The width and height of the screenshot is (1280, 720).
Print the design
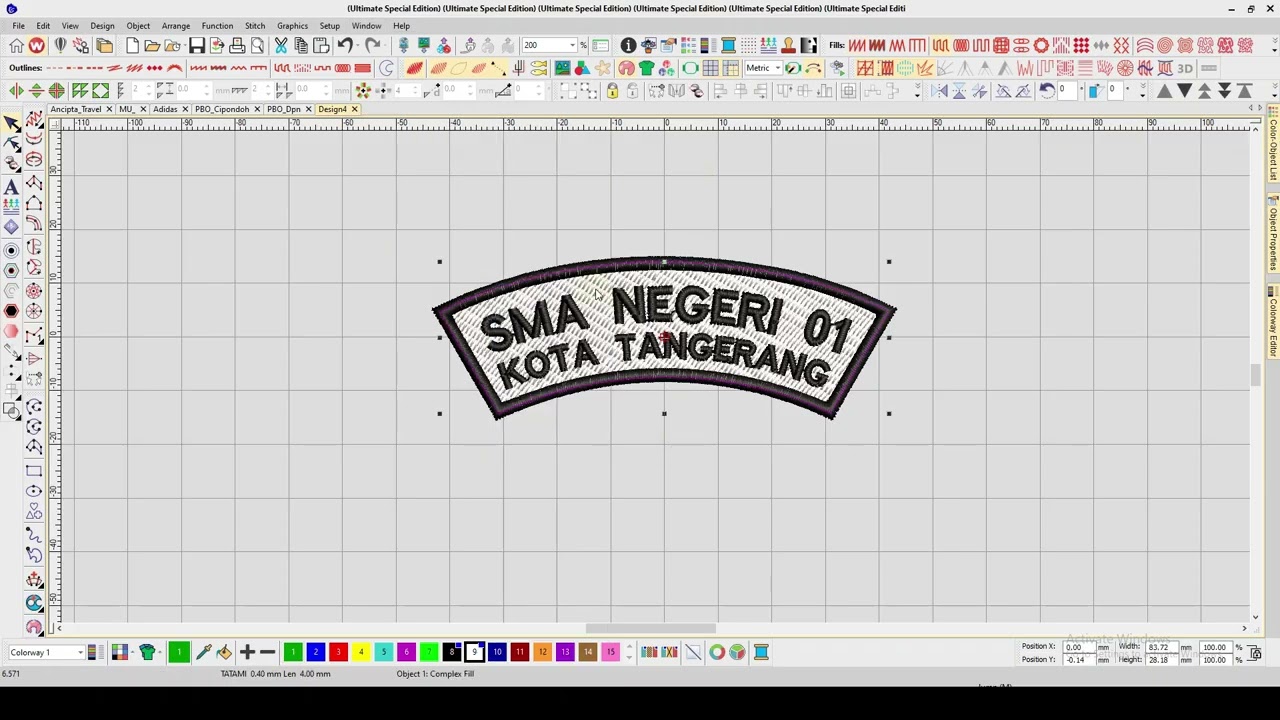(237, 46)
